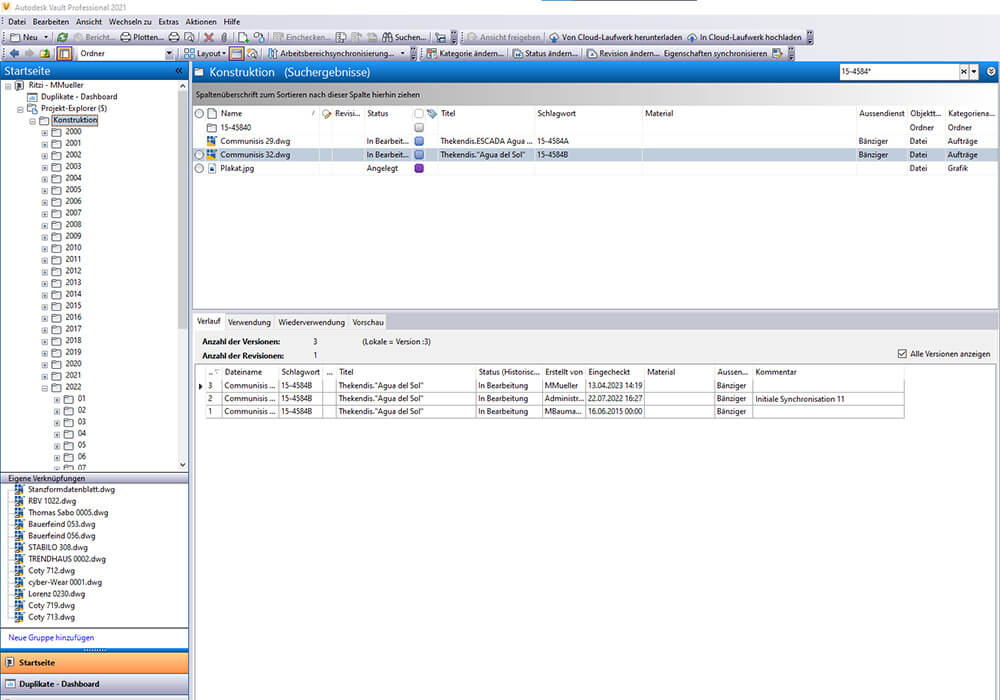Select the radio circle beside Plakat.jpg

click(200, 168)
